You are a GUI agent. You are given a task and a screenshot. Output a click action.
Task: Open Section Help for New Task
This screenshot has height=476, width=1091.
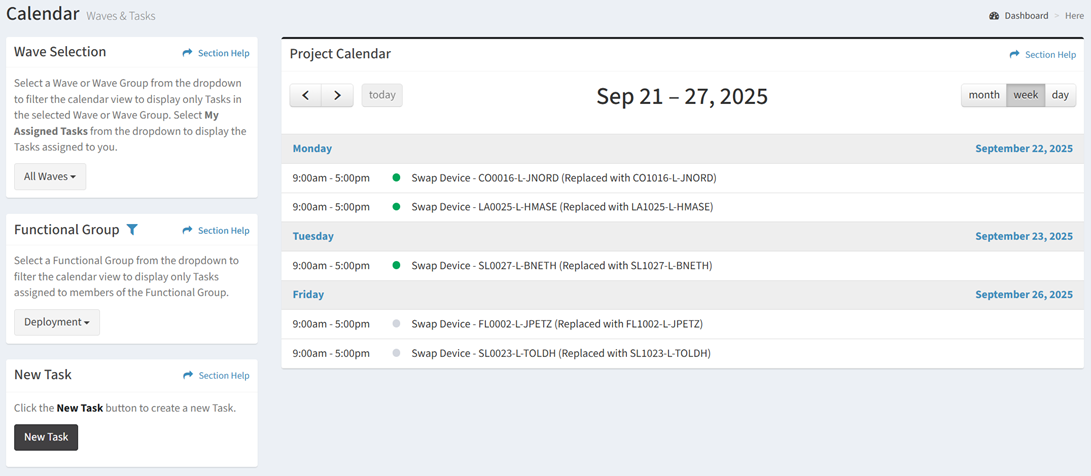pos(216,376)
